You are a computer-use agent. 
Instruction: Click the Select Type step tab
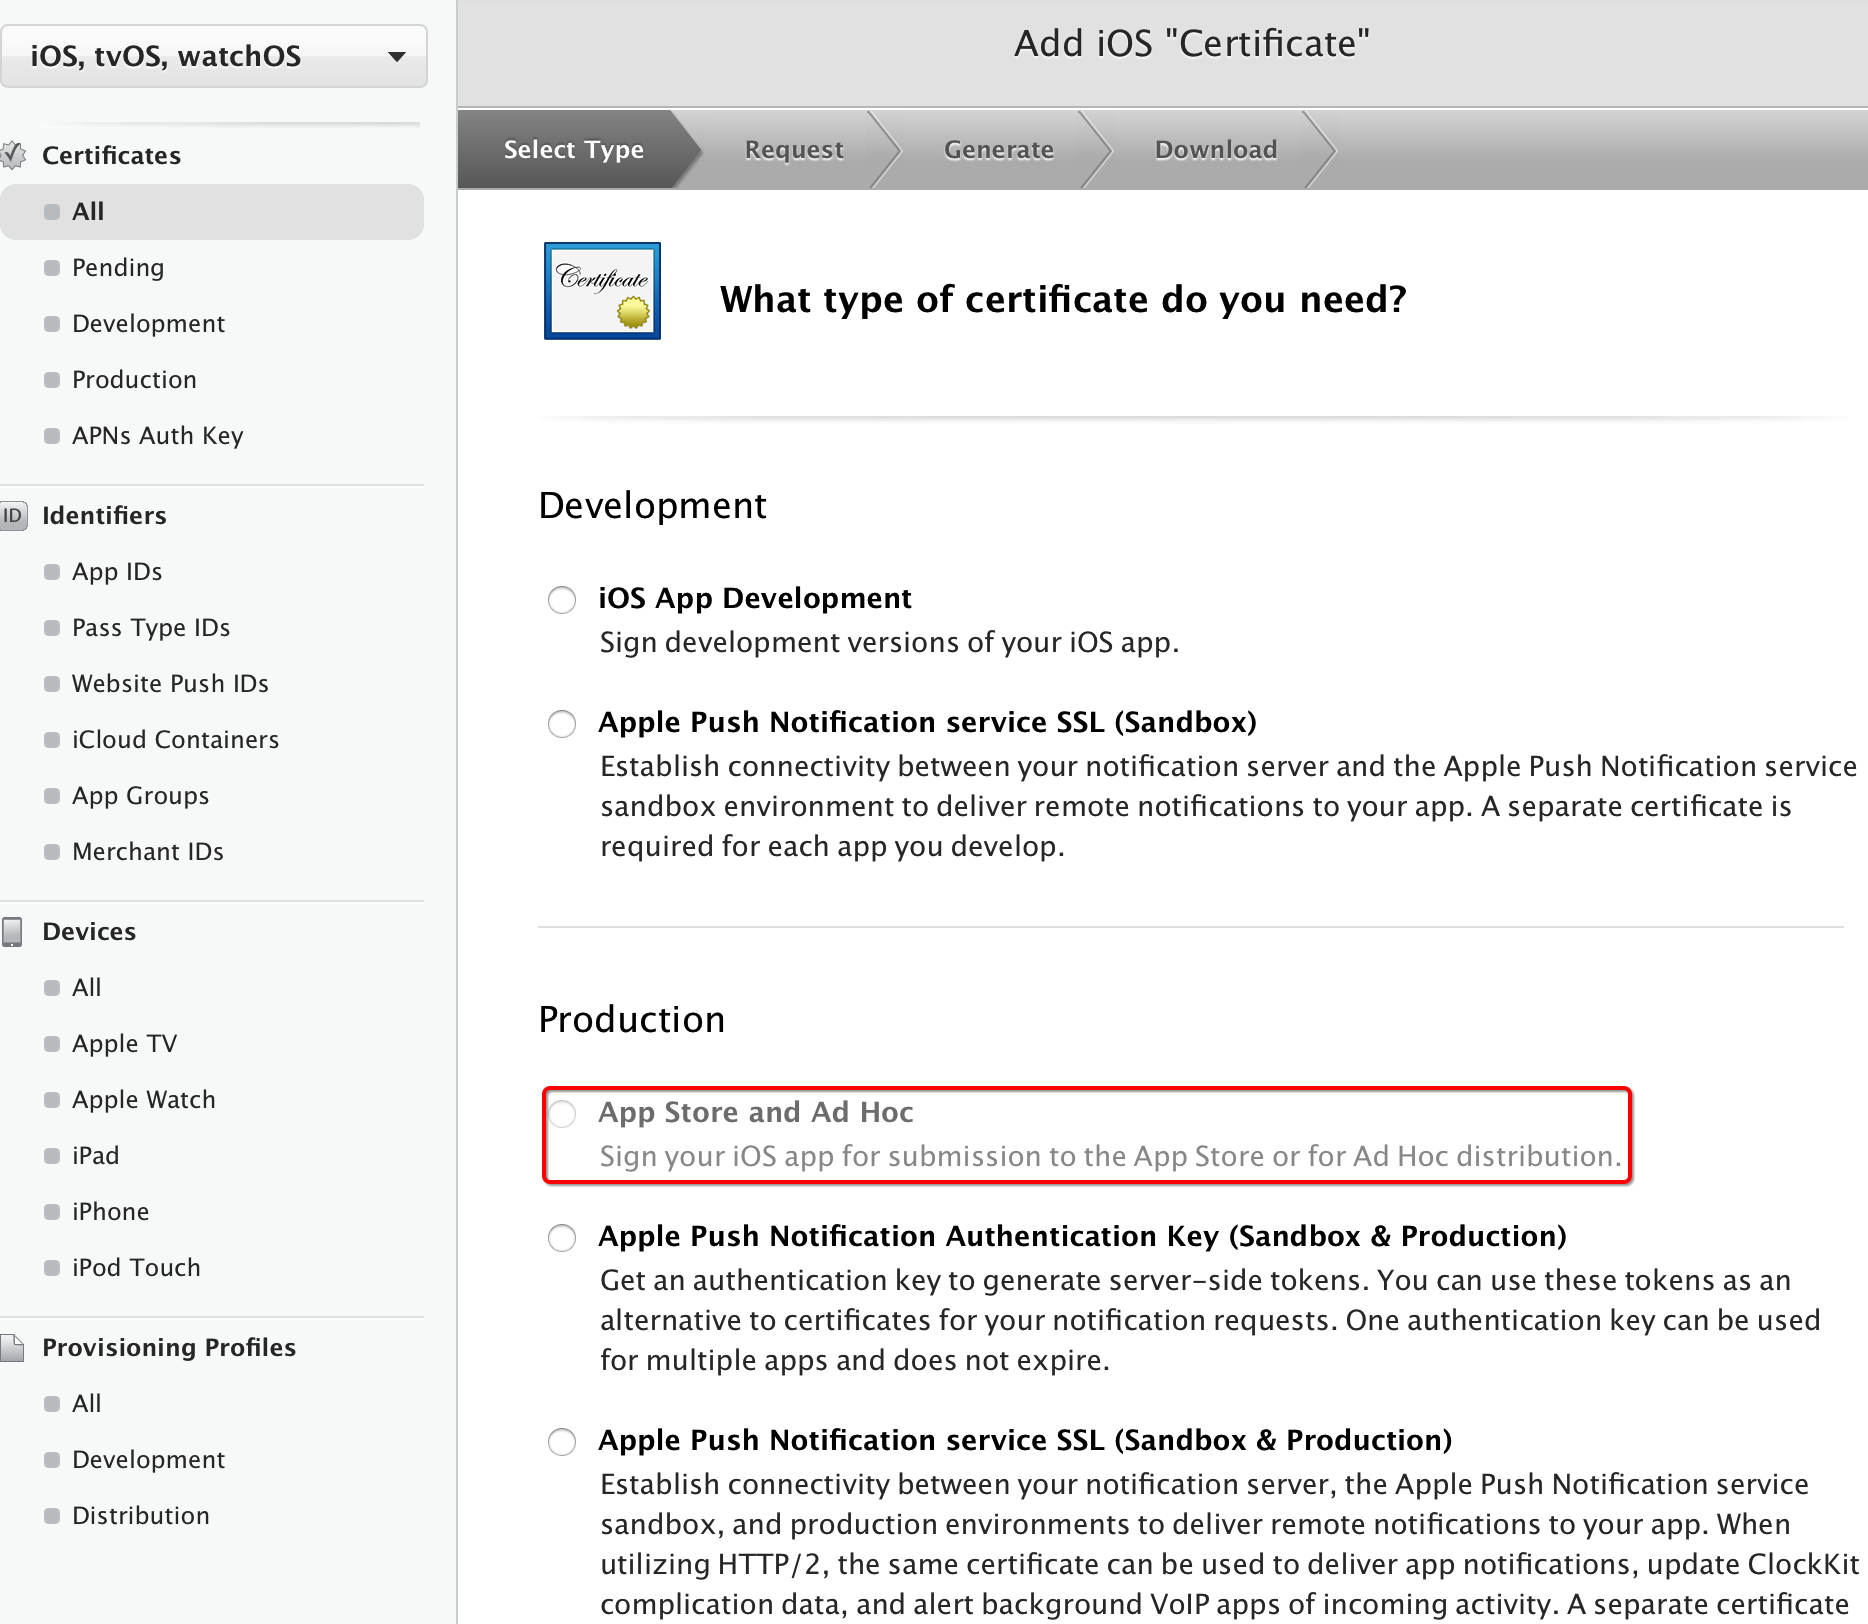pyautogui.click(x=573, y=149)
